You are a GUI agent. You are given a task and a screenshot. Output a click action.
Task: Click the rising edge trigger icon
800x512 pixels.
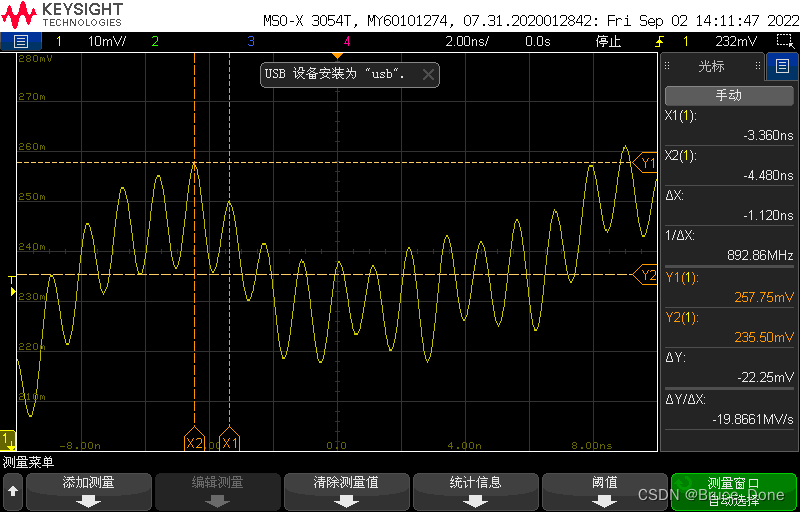click(x=659, y=41)
